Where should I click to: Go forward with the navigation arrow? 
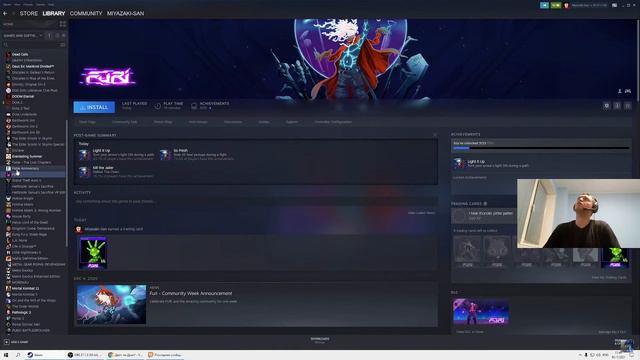13,13
